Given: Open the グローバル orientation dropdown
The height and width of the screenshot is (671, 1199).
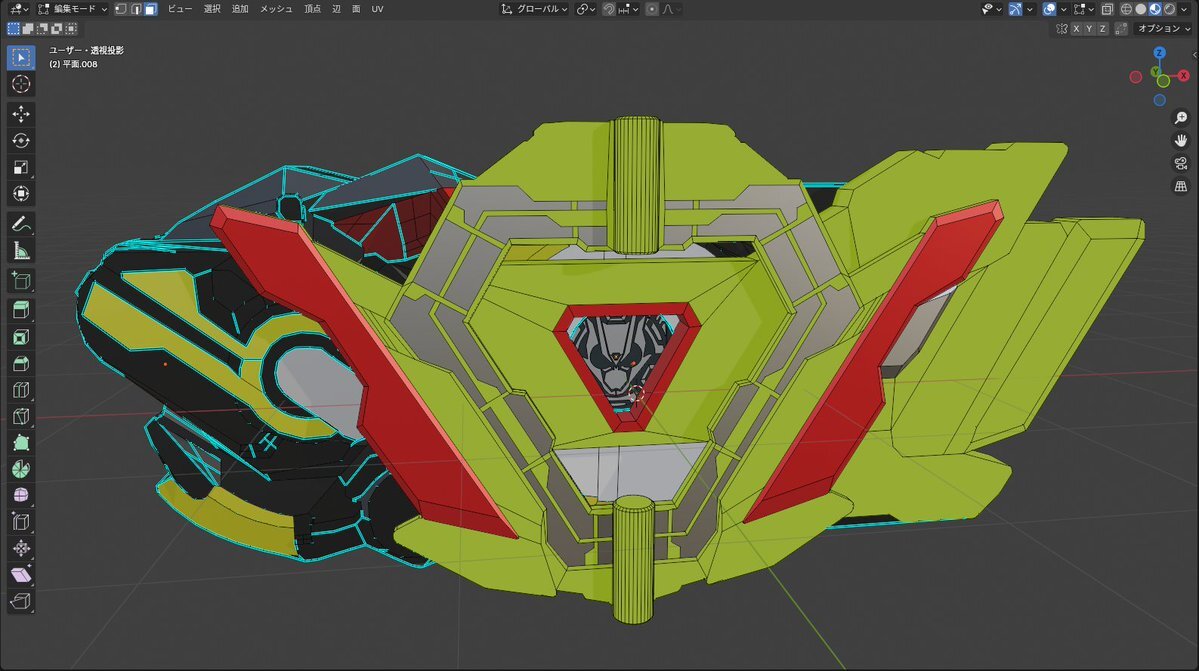Looking at the screenshot, I should pos(536,9).
